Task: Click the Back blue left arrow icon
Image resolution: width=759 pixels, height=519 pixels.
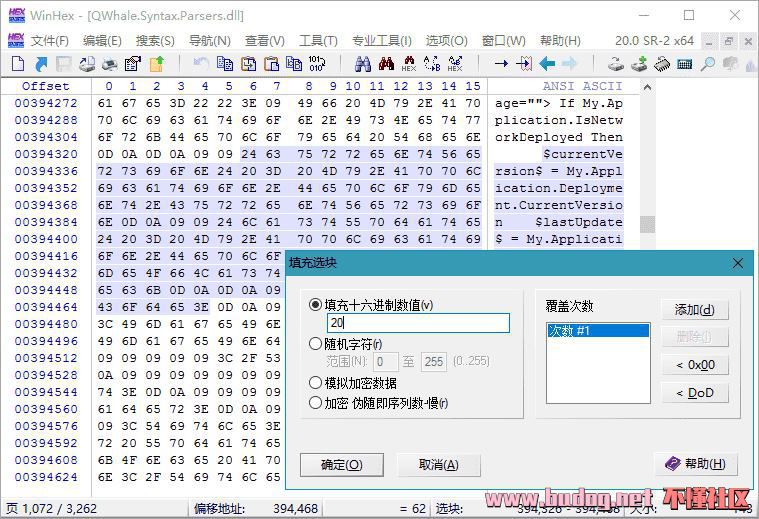Action: 547,63
